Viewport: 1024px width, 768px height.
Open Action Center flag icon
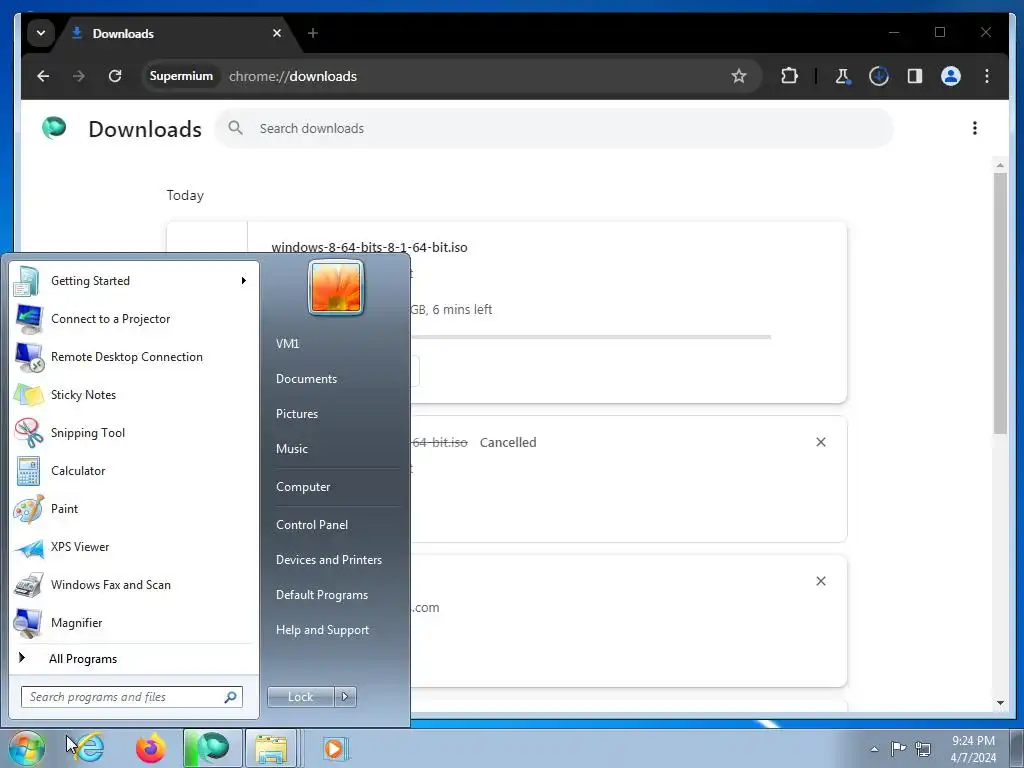point(899,748)
